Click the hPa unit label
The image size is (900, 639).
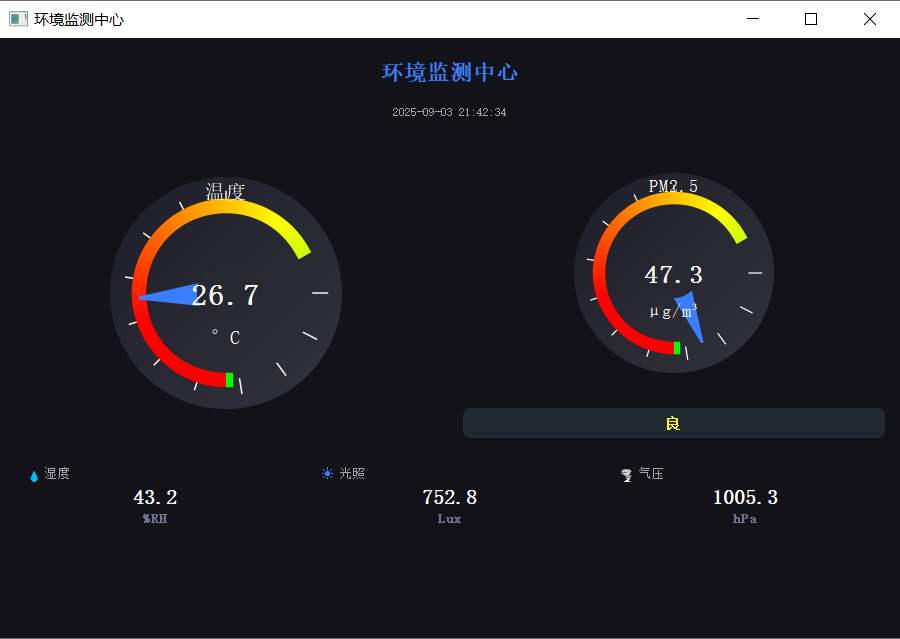[745, 518]
